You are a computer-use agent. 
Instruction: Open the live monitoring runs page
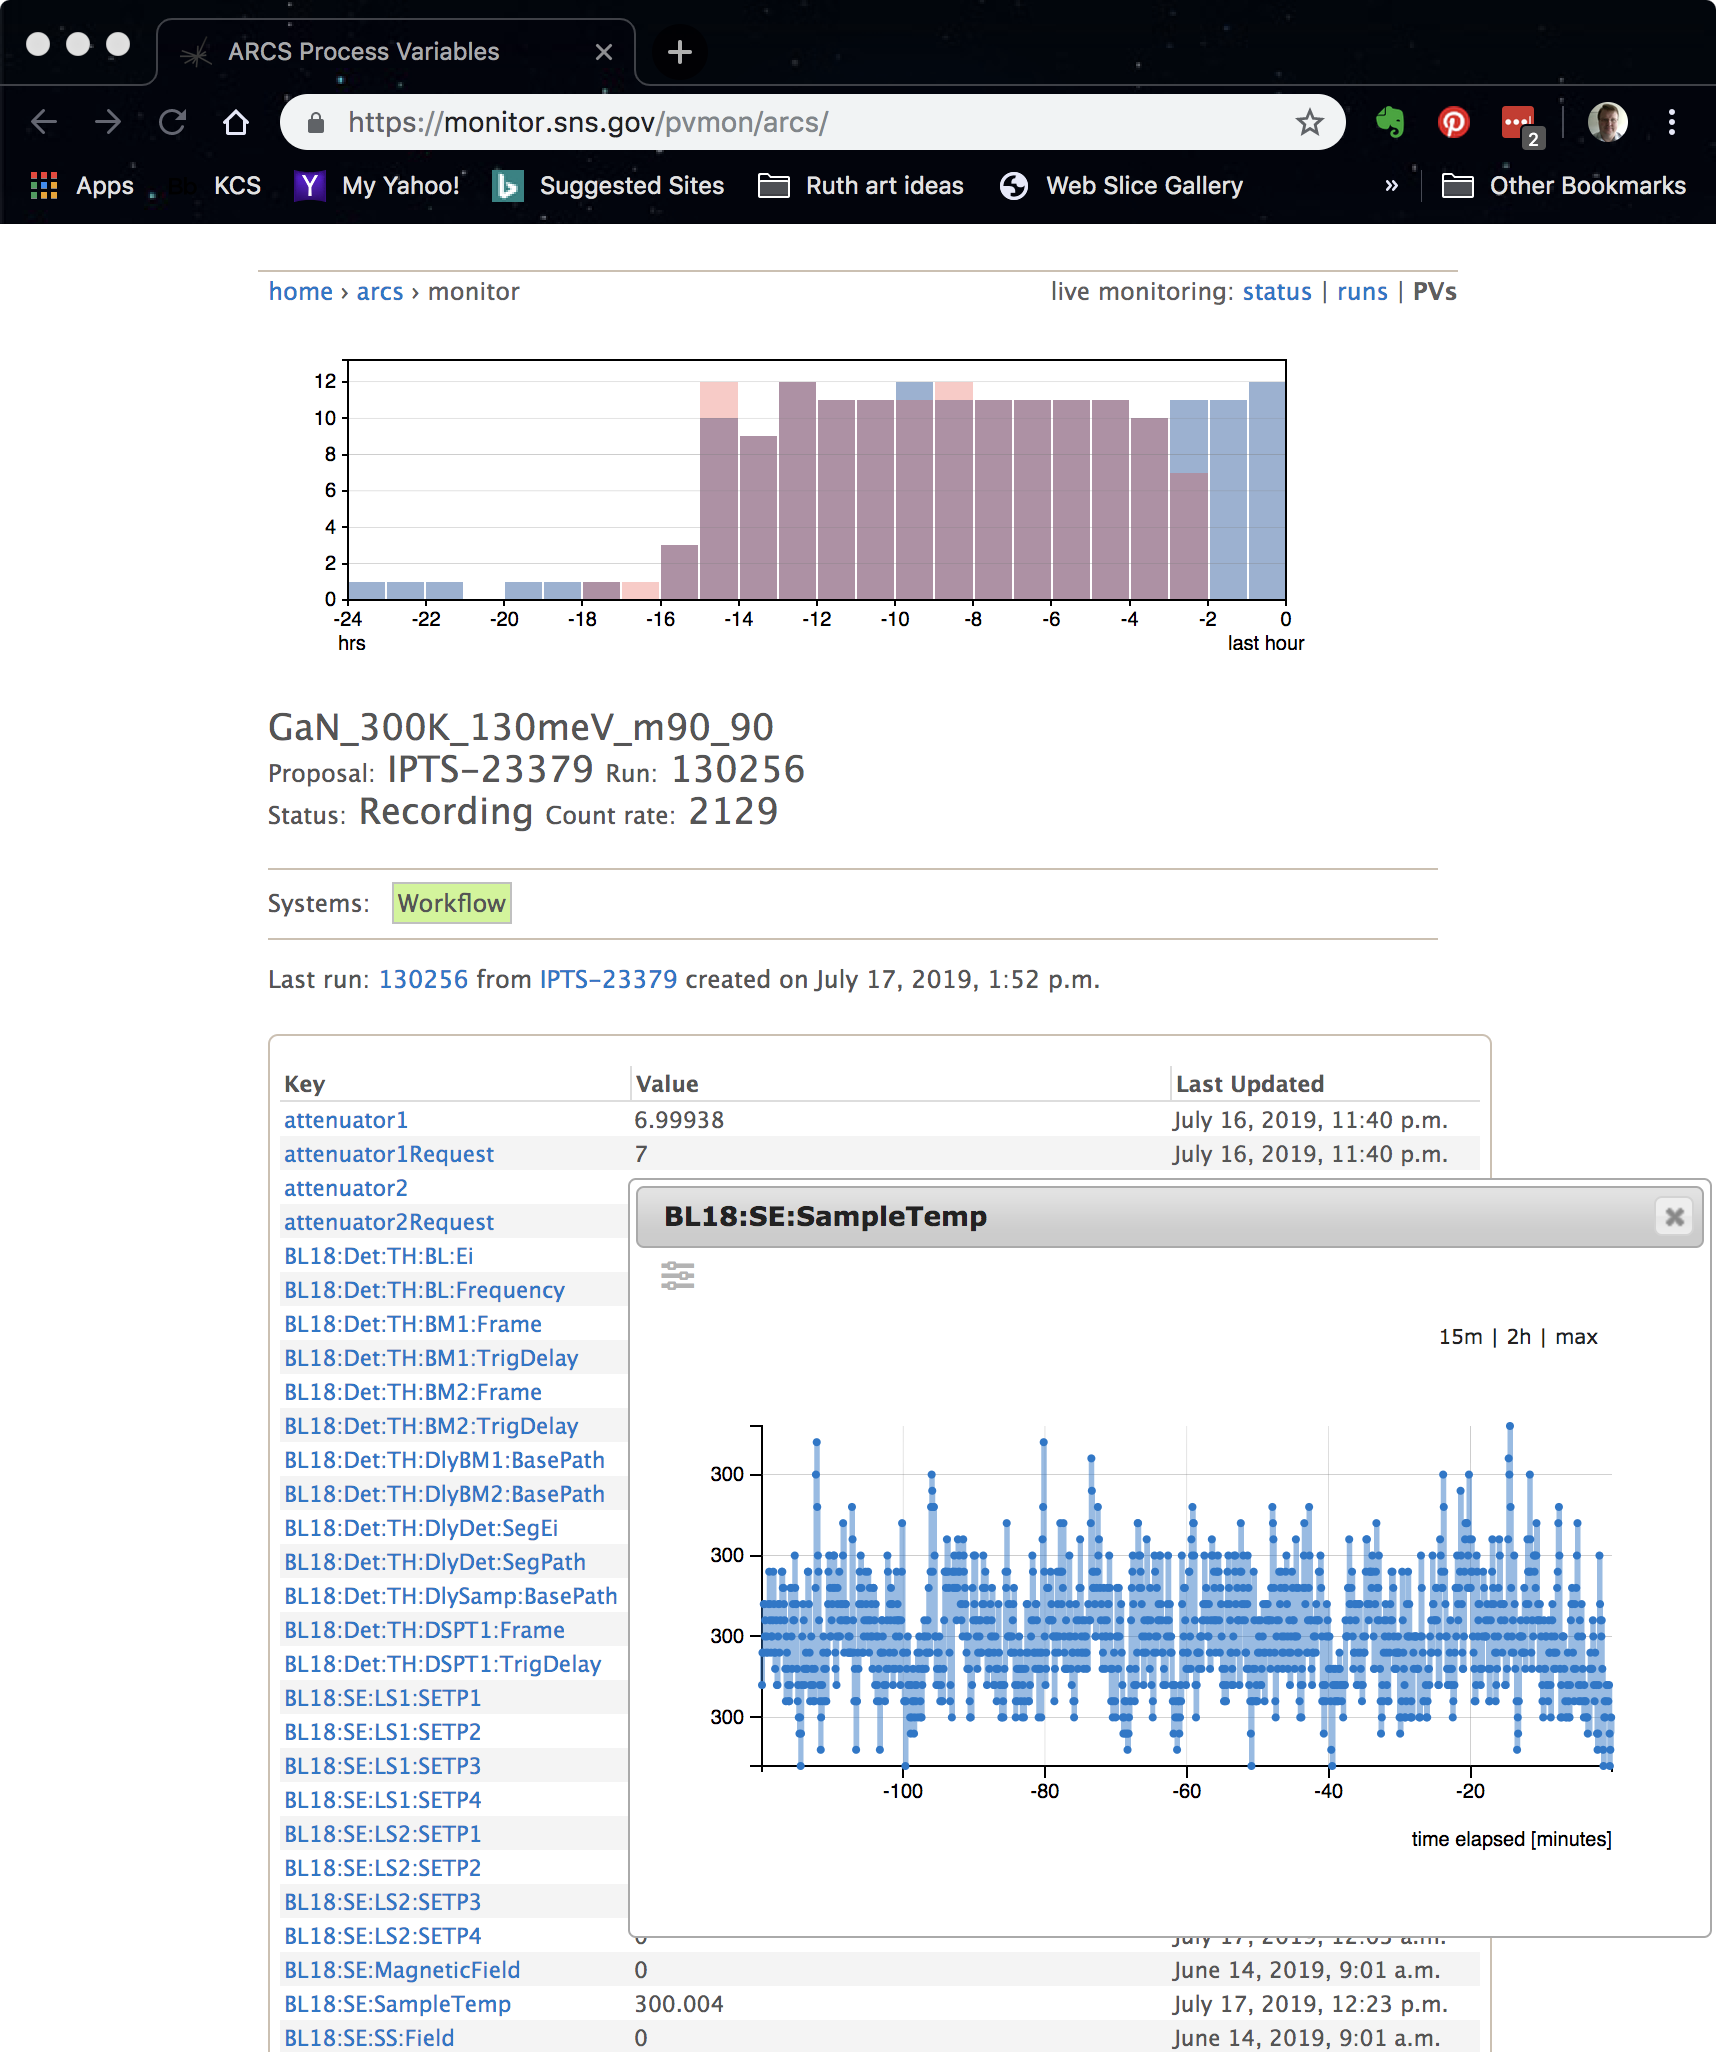(1362, 292)
